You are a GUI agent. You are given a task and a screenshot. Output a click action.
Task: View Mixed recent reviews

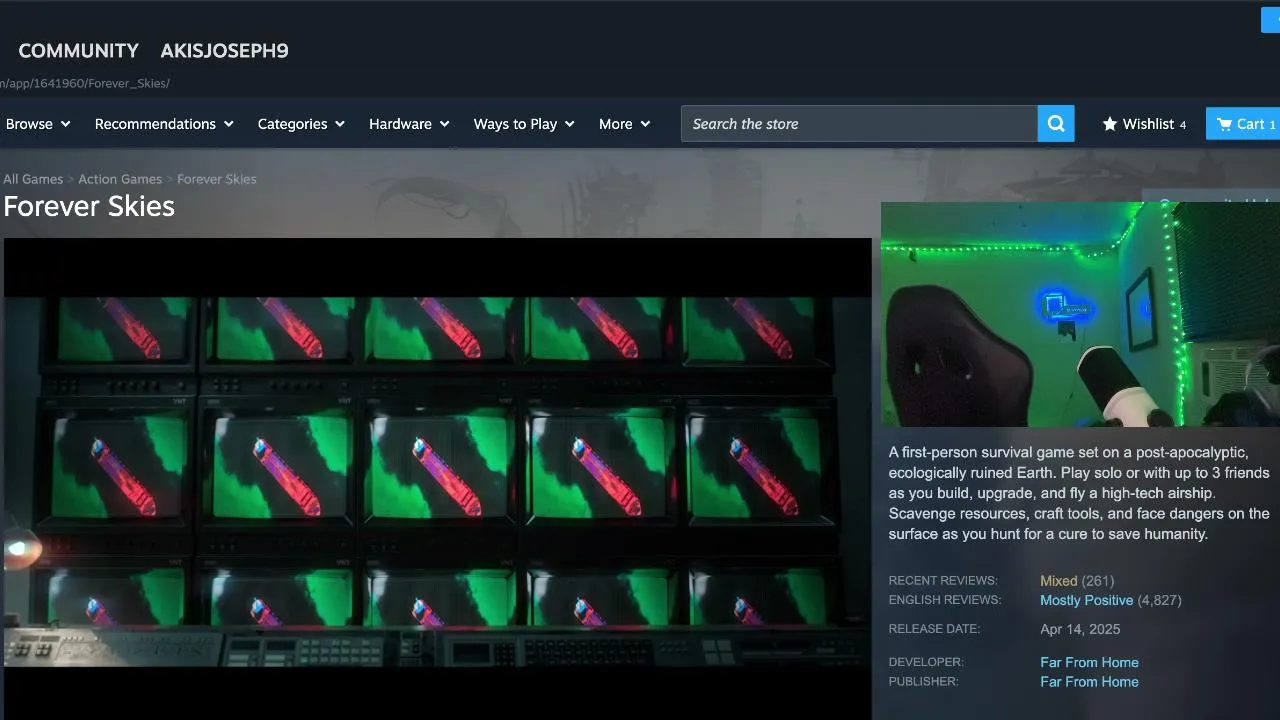pos(1058,581)
